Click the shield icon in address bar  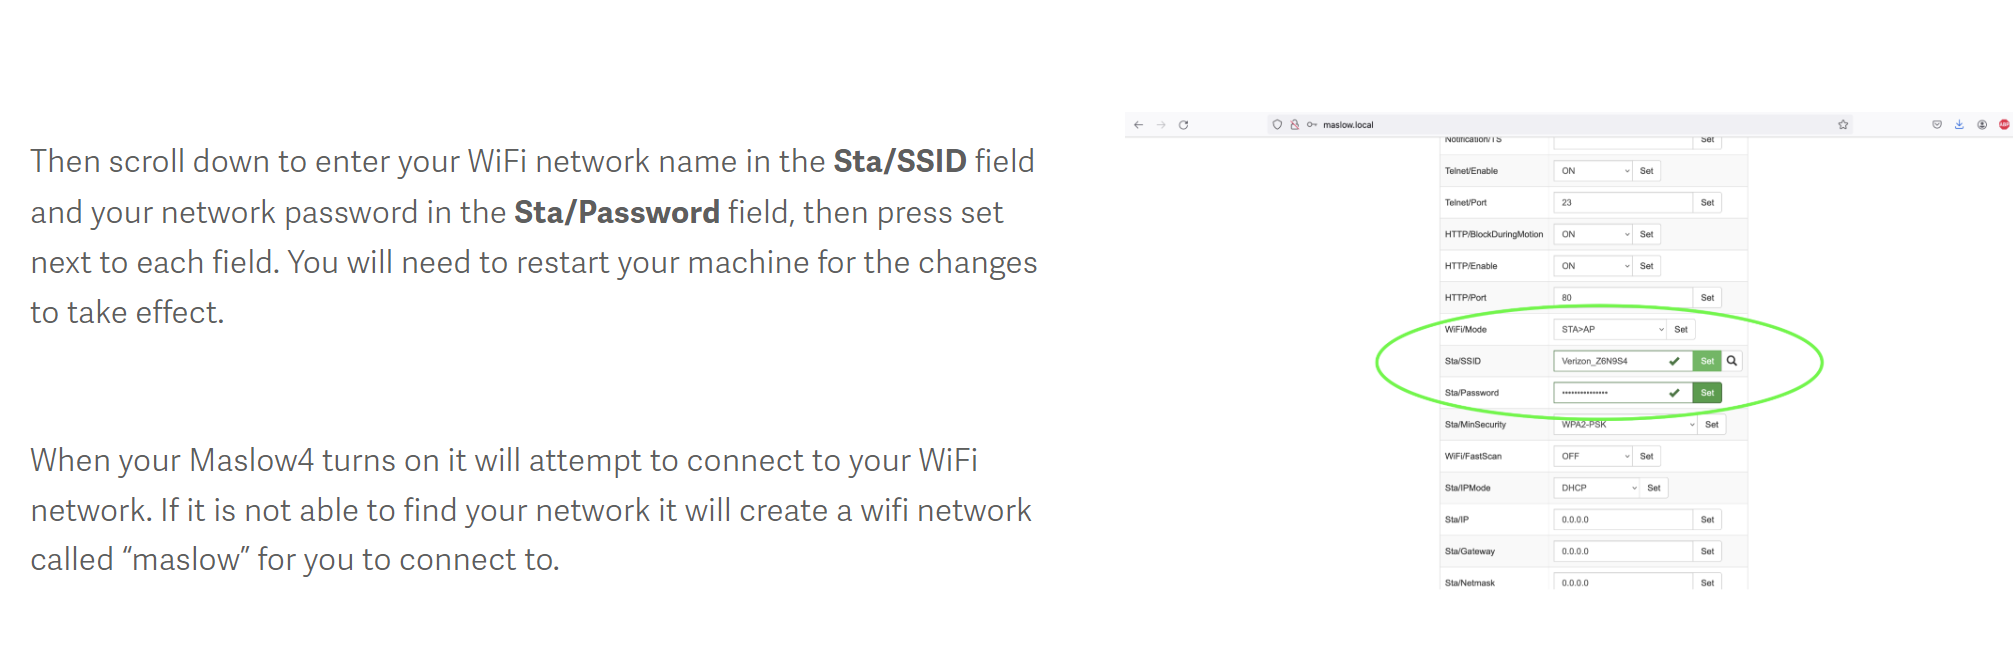(x=1277, y=125)
